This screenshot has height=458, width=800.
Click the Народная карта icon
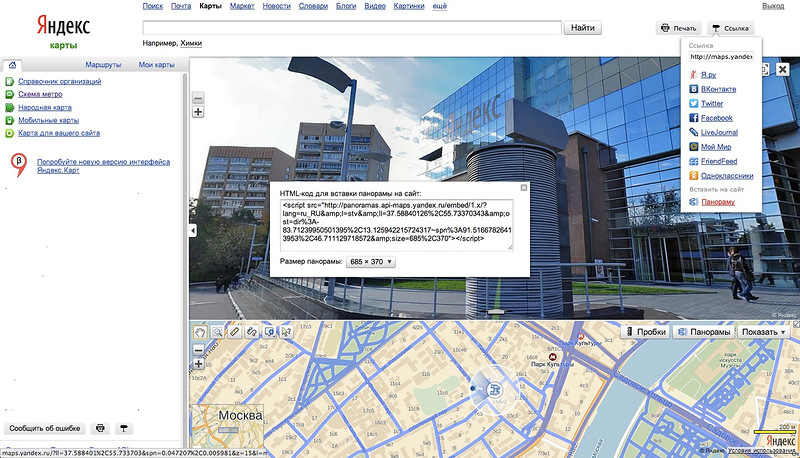pyautogui.click(x=9, y=108)
